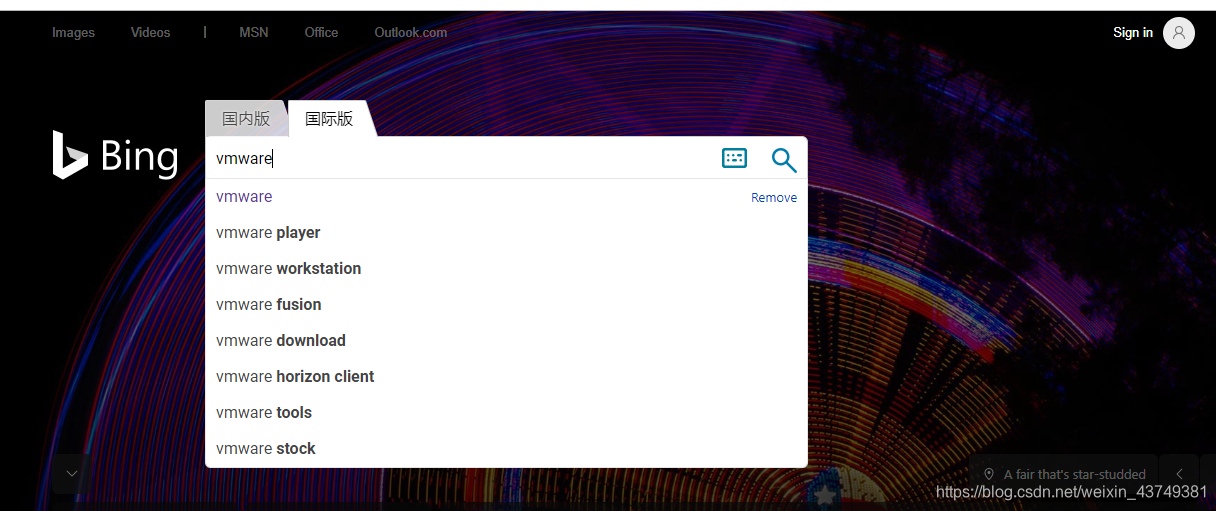Select the 'vmware fusion' suggestion

(506, 305)
